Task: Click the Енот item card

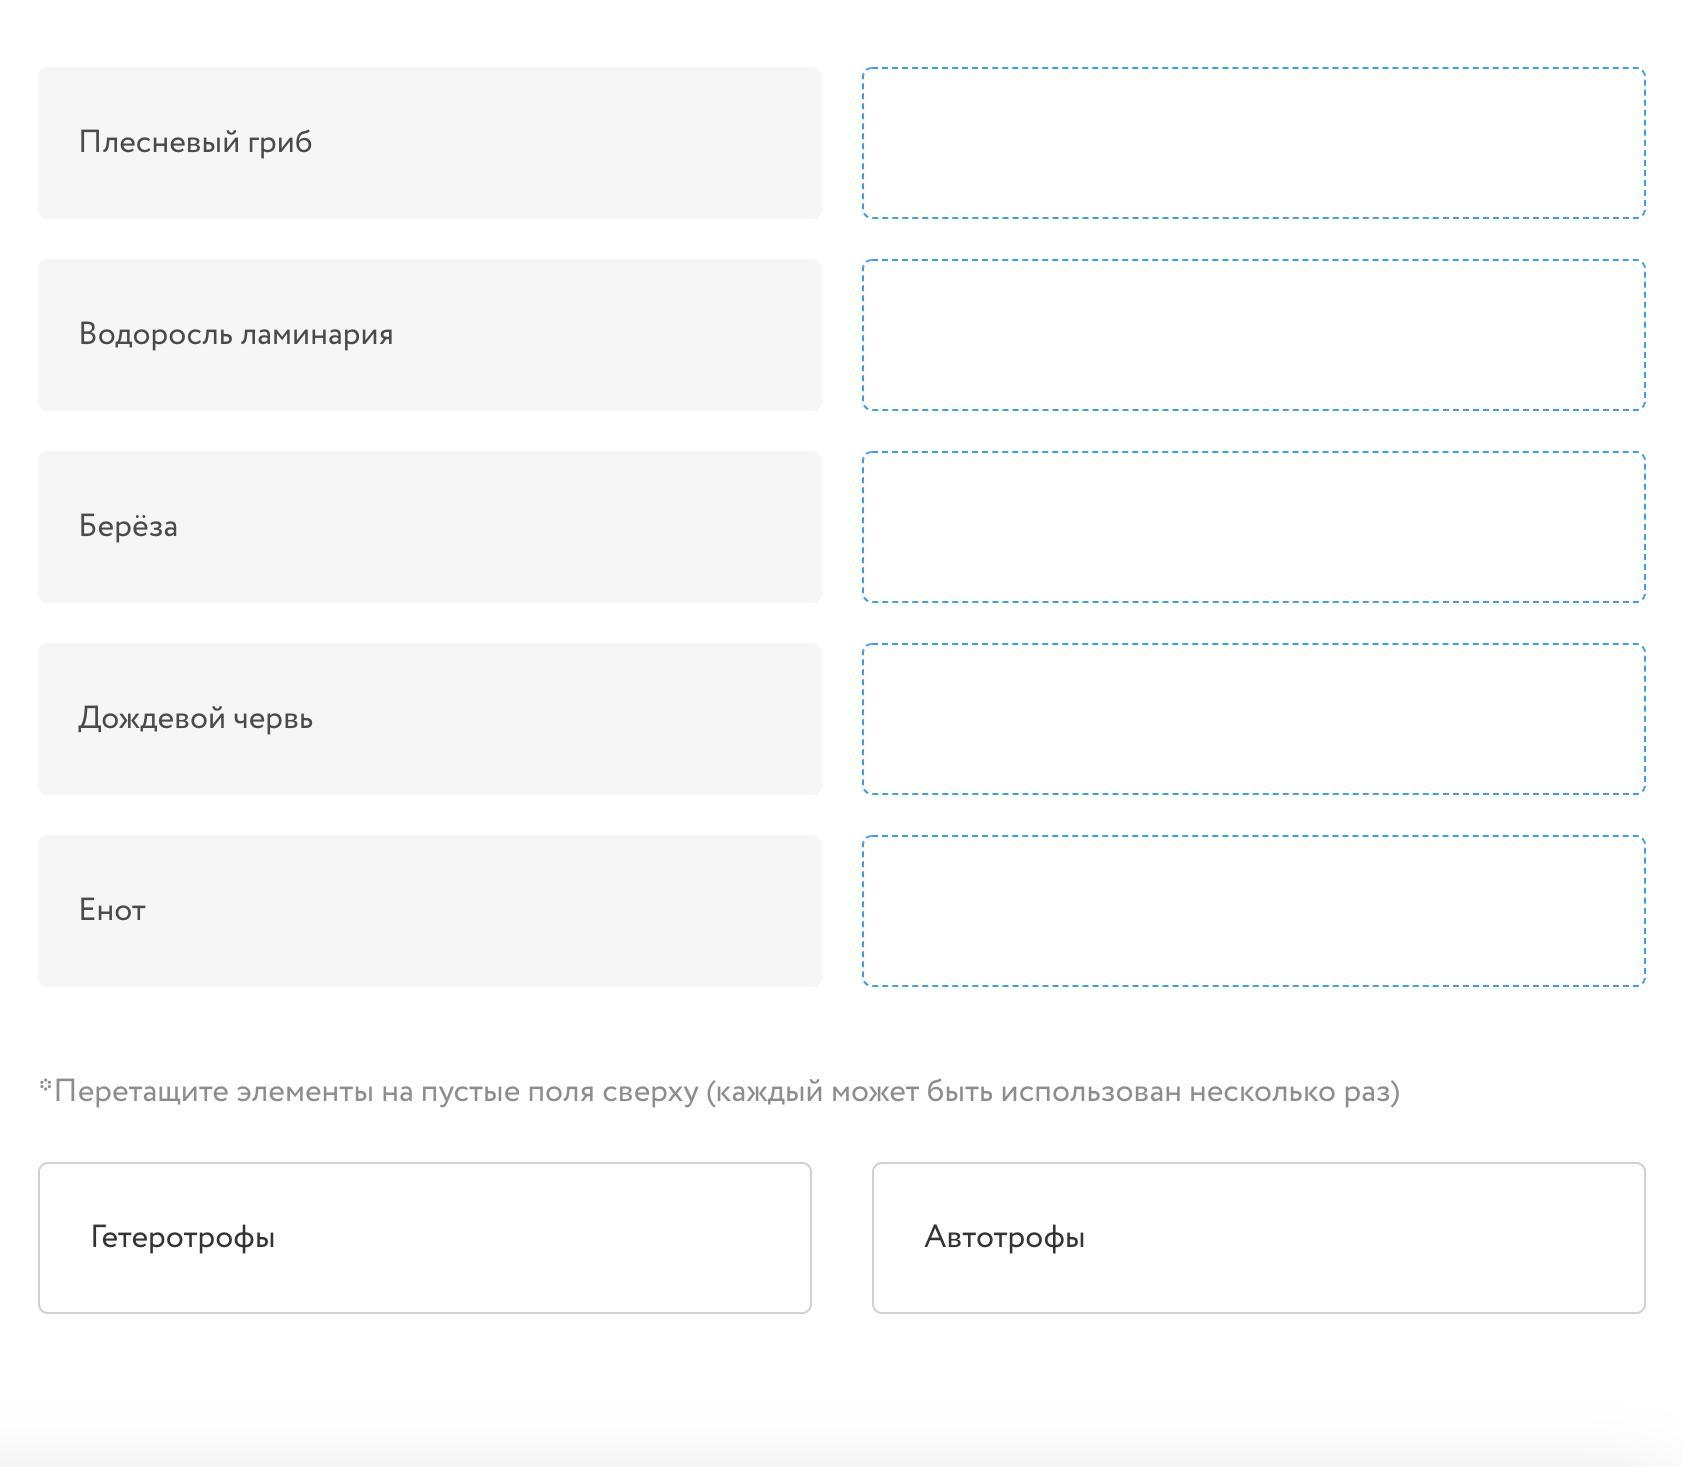Action: pos(429,911)
